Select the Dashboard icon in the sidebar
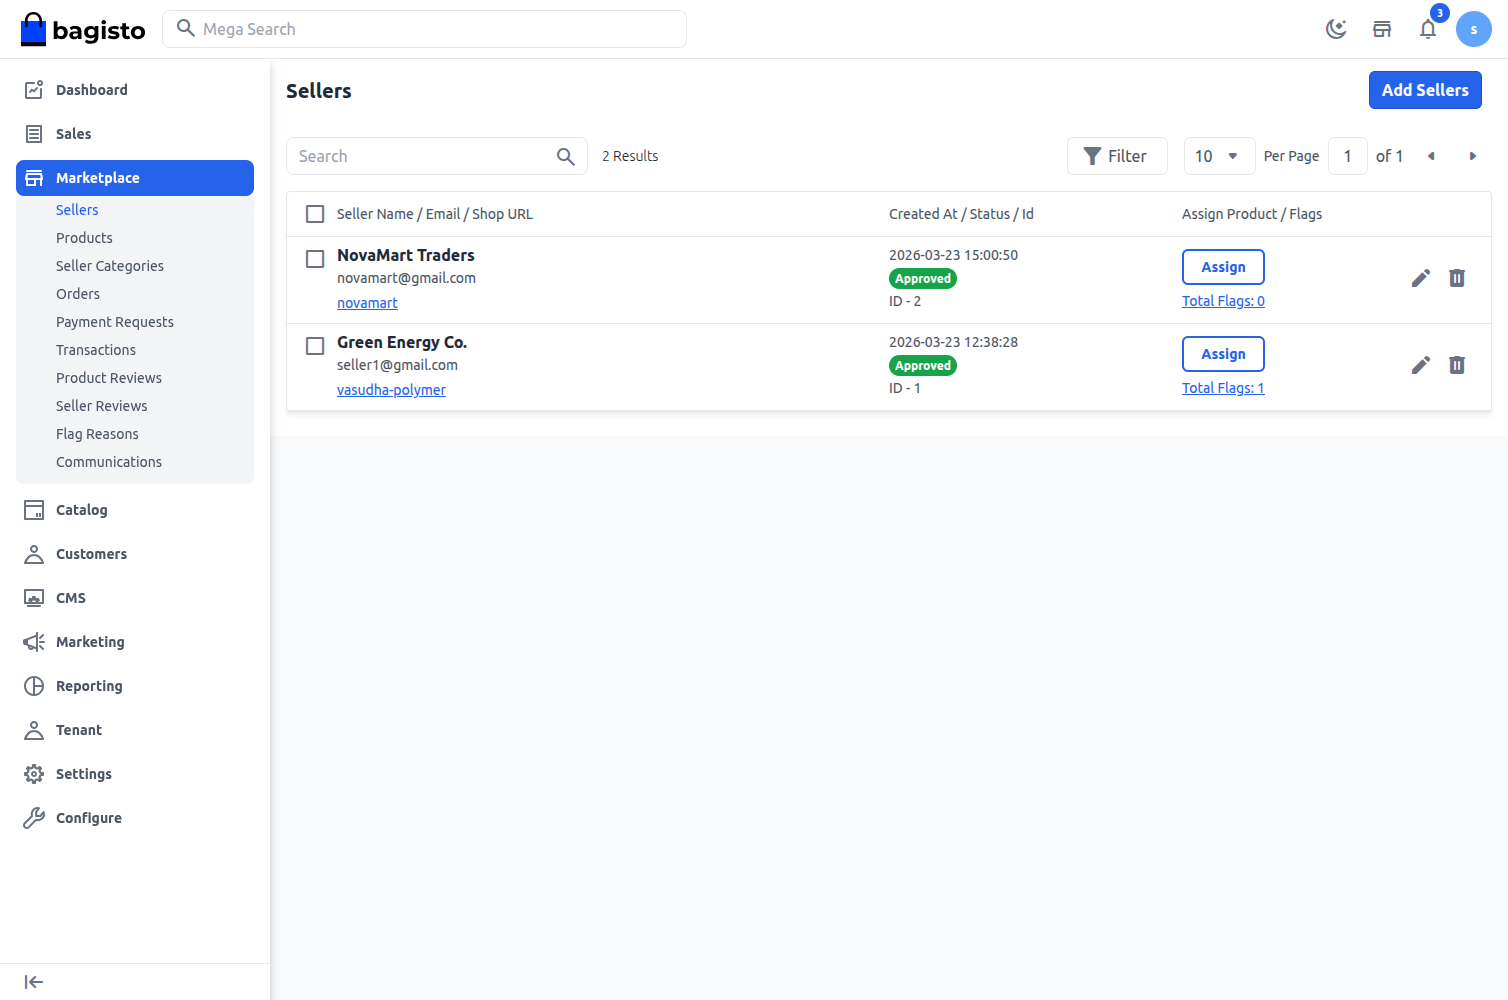Viewport: 1508px width, 1000px height. [33, 89]
